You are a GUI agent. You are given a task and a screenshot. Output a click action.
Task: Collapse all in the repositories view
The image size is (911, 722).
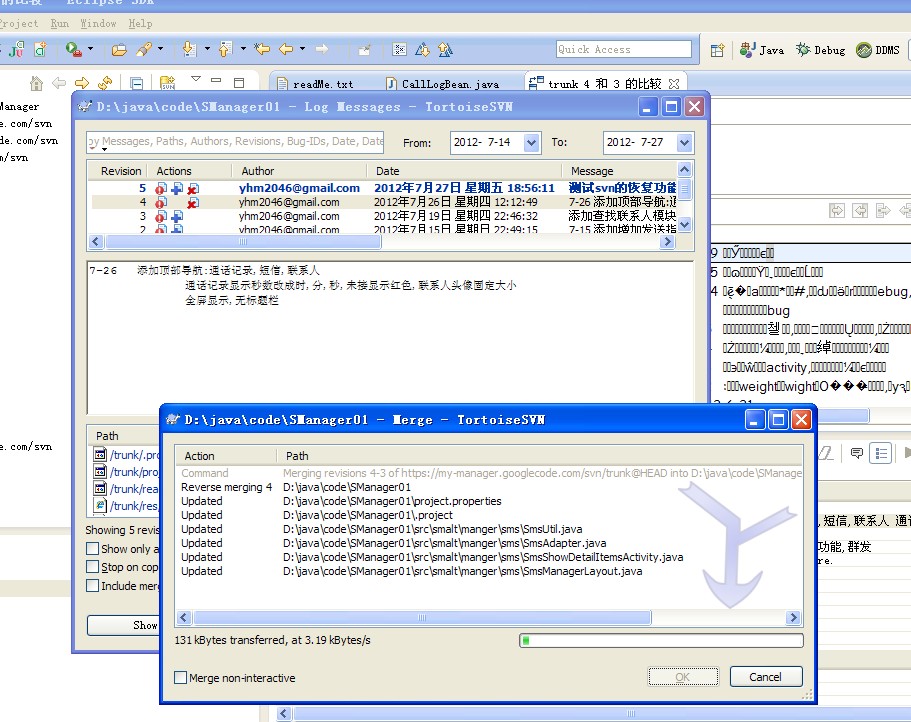[137, 84]
